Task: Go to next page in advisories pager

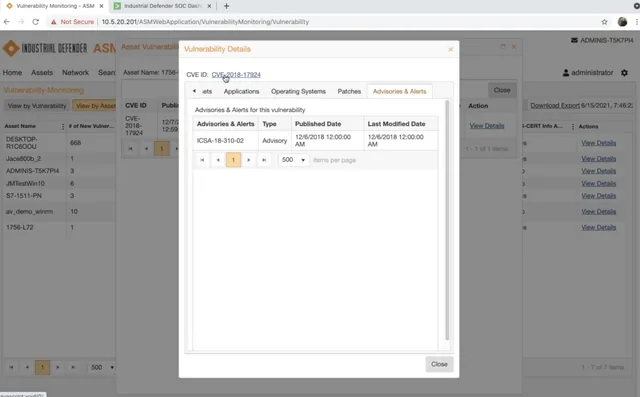Action: [x=249, y=160]
